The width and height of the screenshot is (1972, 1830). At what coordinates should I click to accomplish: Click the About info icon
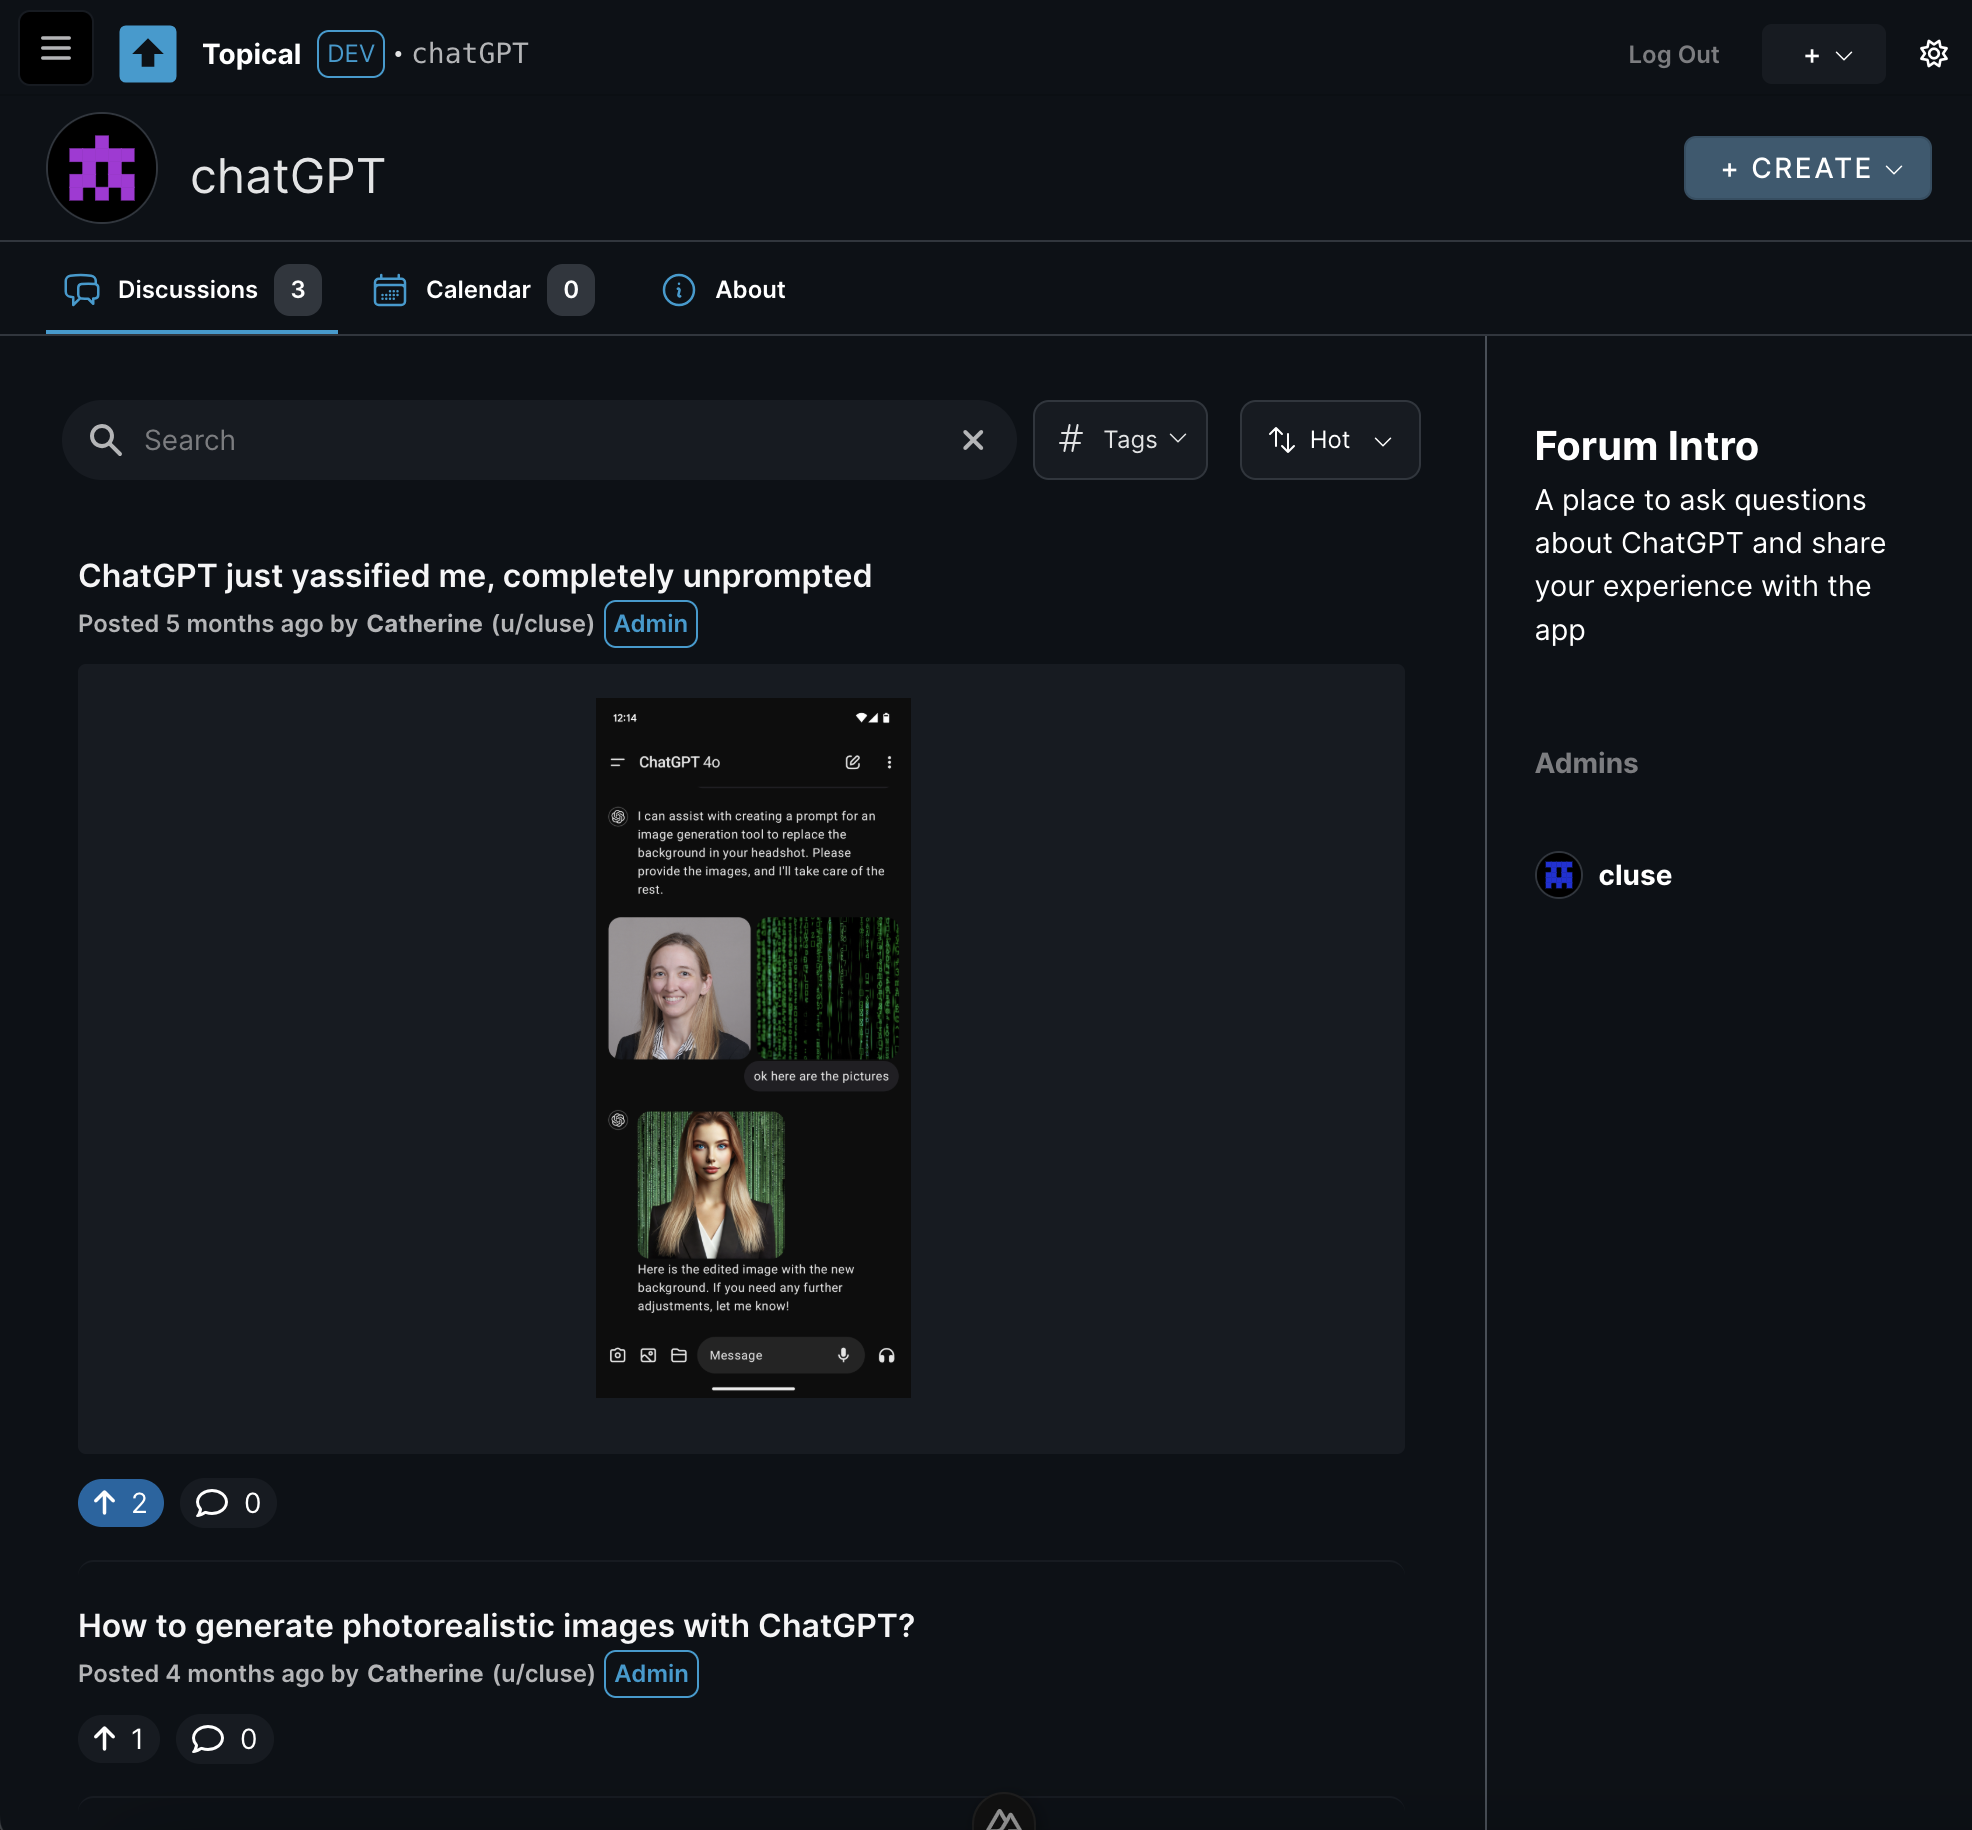coord(679,290)
